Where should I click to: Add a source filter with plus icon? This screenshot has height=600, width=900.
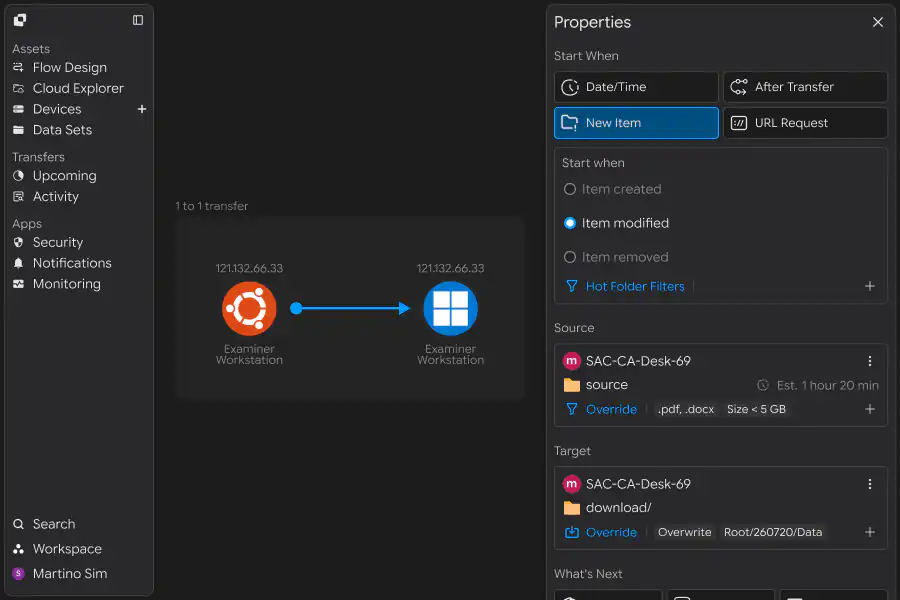(x=870, y=409)
